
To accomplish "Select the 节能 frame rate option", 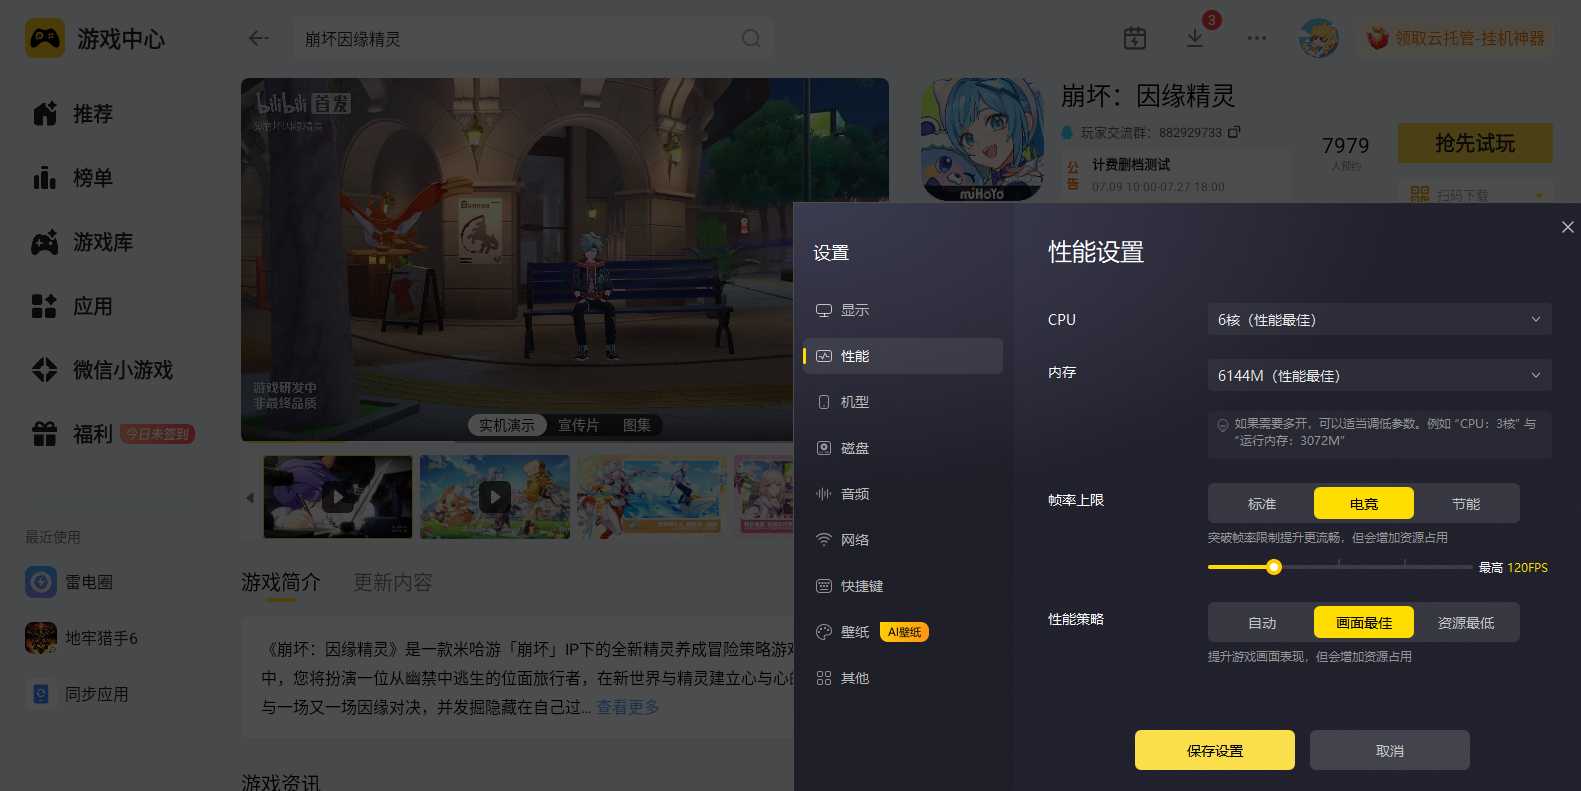I will [1466, 504].
